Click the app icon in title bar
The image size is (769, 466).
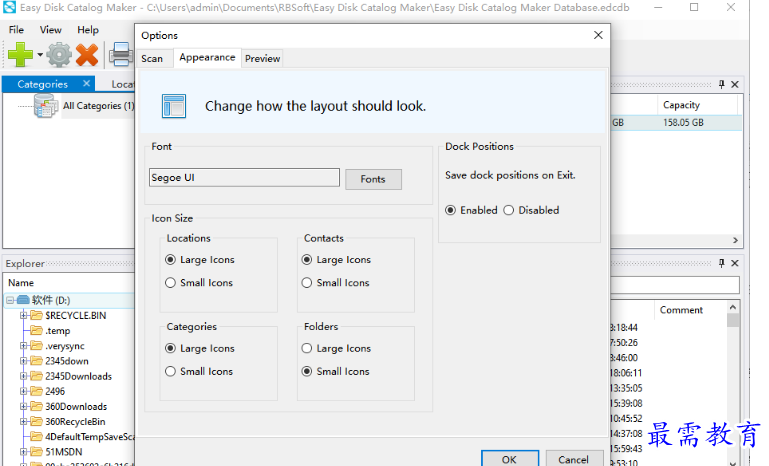coord(9,7)
